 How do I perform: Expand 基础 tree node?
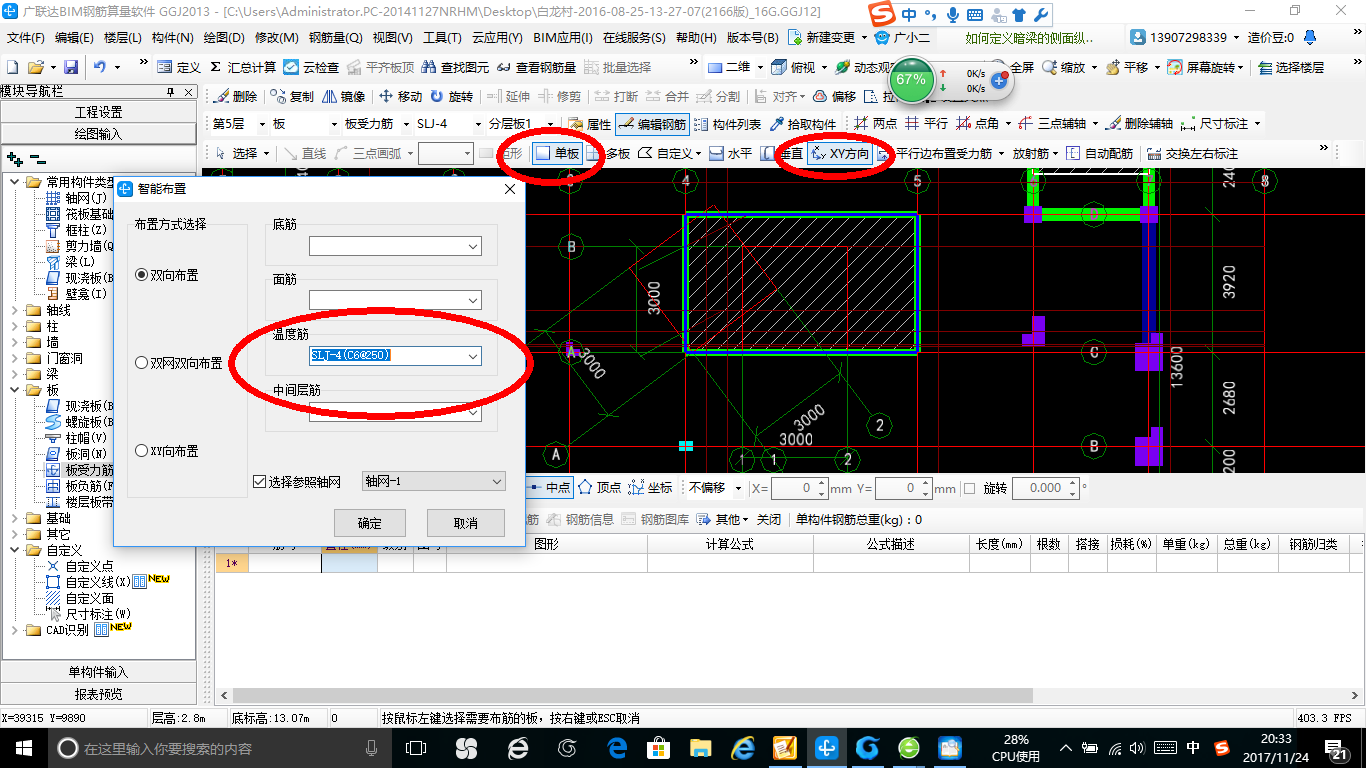tap(14, 518)
